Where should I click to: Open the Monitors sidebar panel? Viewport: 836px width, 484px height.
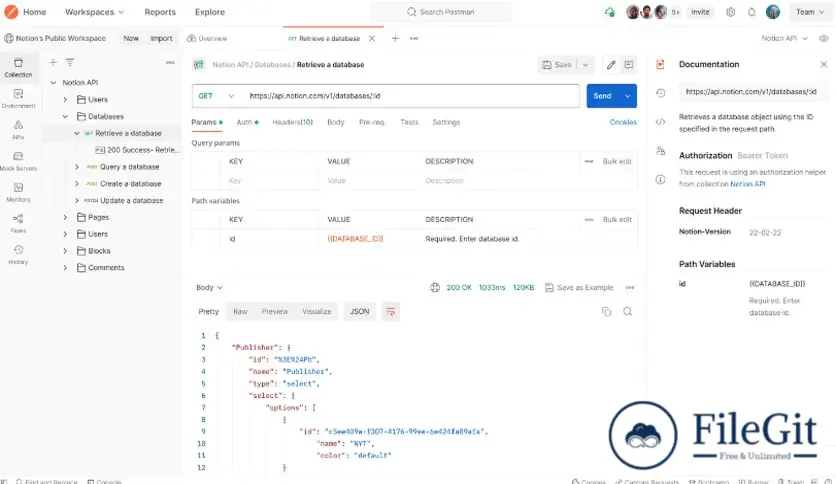click(x=18, y=192)
